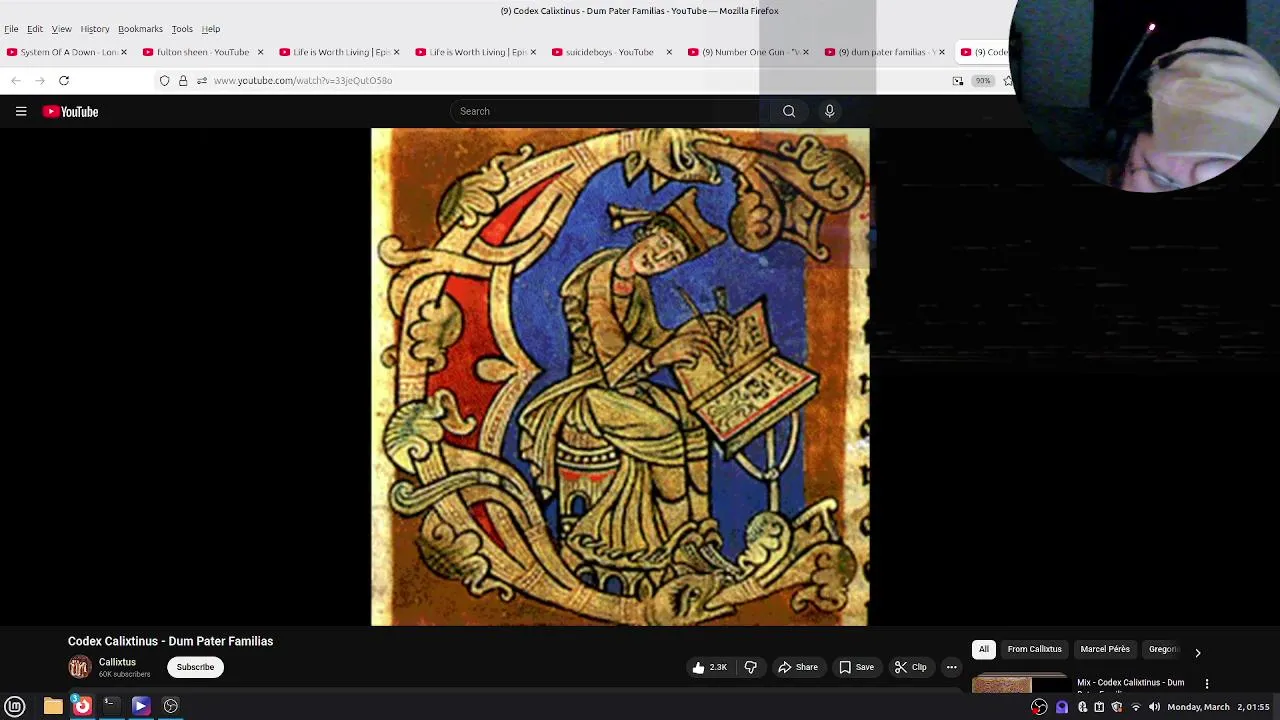Close the Number One Gun tab
The image size is (1280, 720).
(805, 52)
